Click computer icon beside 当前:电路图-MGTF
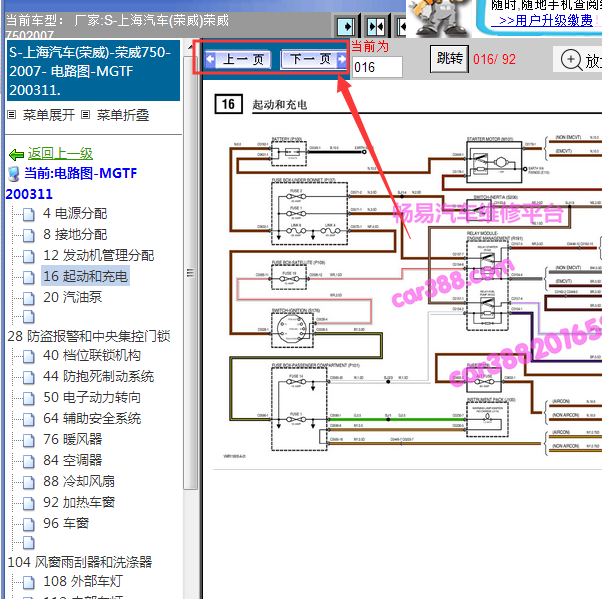602x599 pixels. tap(14, 174)
